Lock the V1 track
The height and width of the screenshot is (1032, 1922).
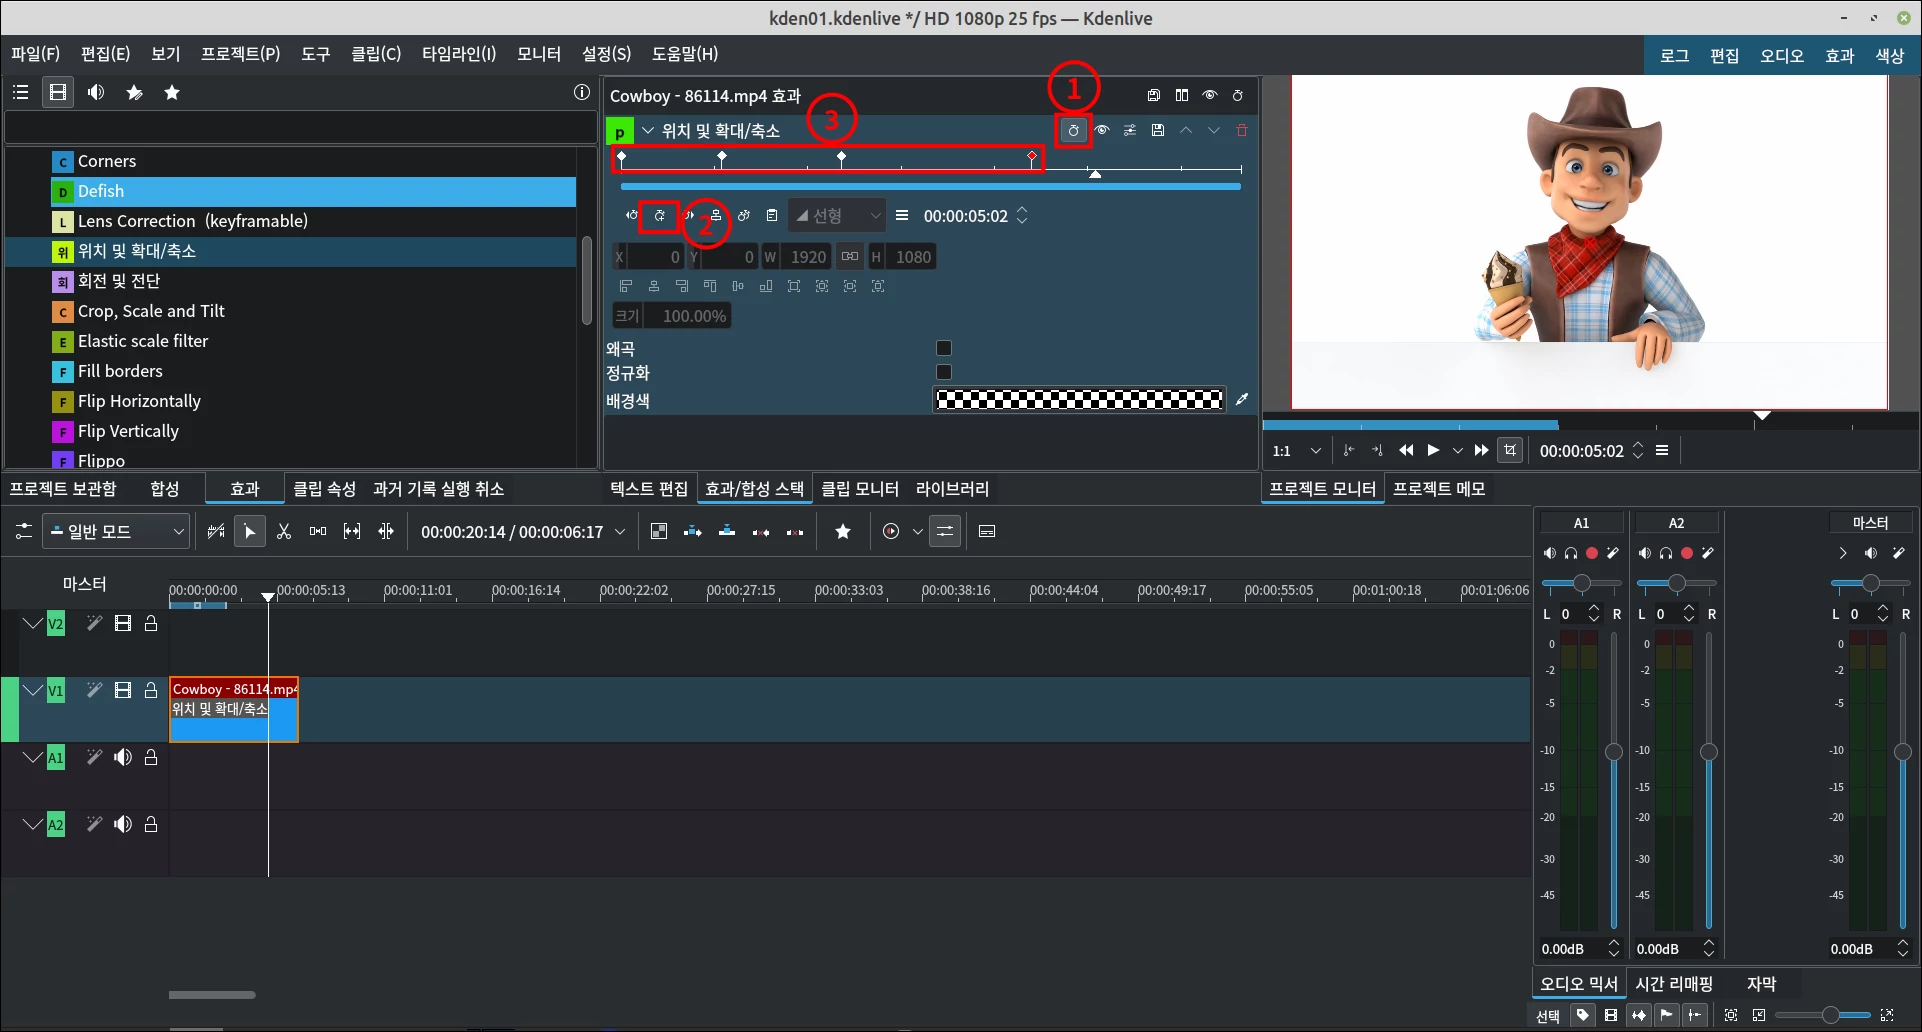pos(151,690)
